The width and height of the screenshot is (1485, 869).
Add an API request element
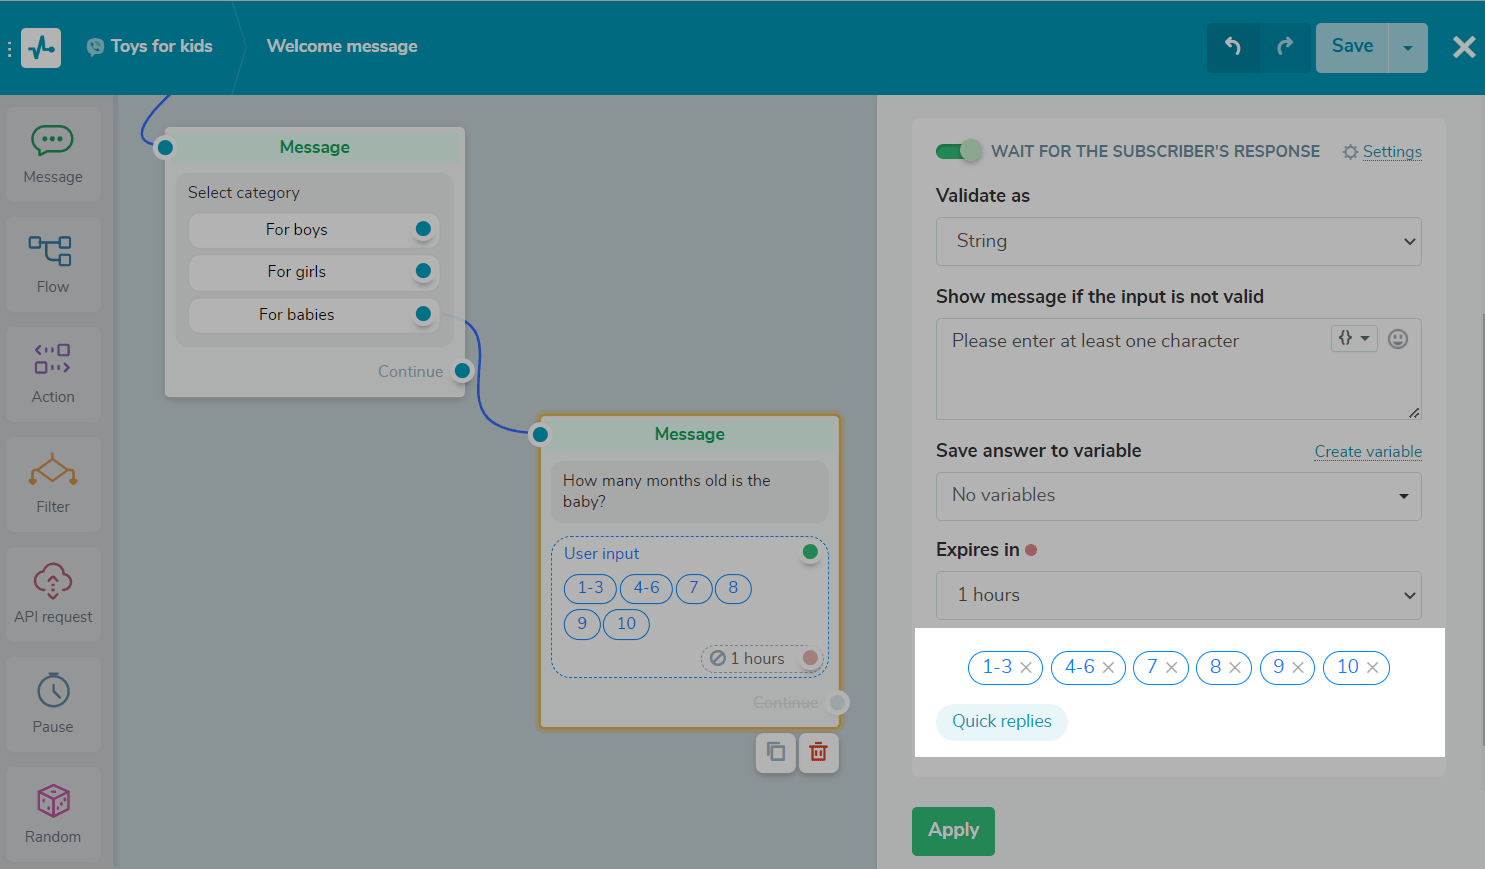point(53,594)
